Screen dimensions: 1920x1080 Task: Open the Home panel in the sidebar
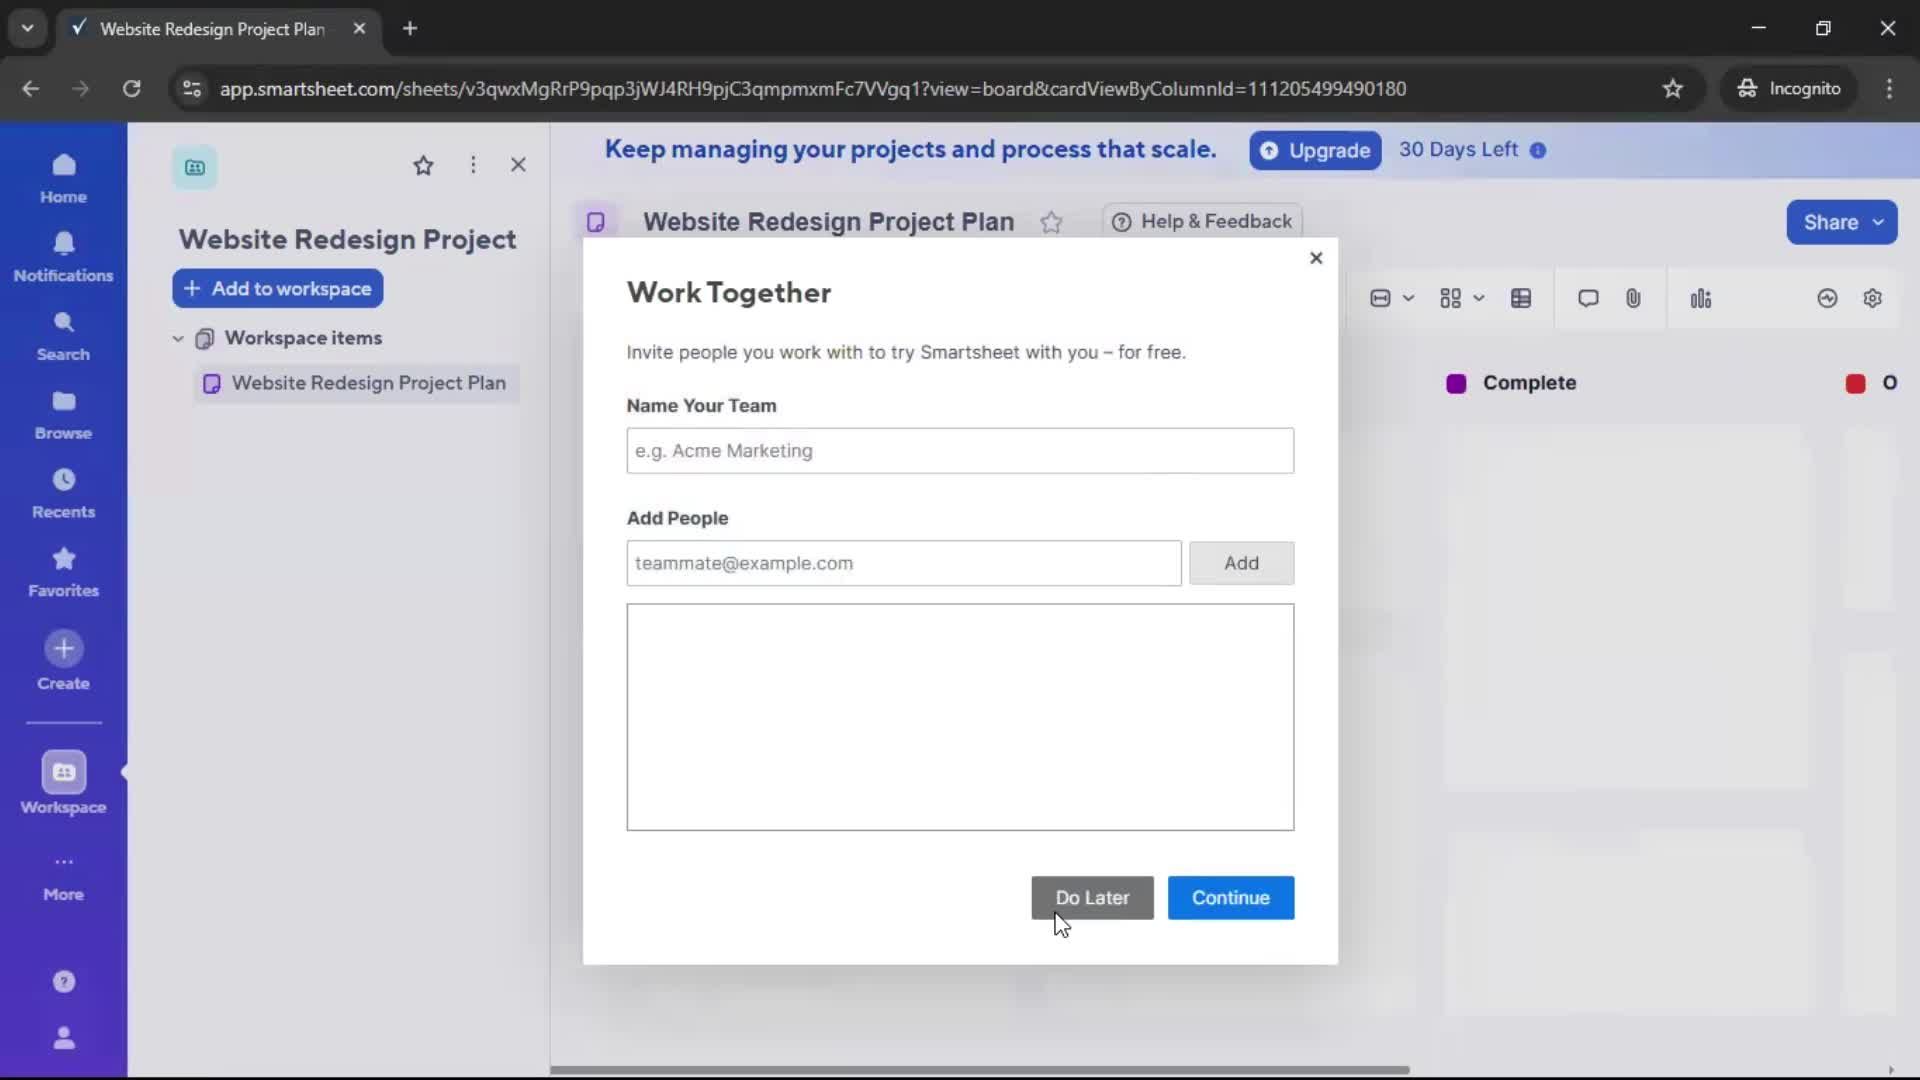pos(63,178)
